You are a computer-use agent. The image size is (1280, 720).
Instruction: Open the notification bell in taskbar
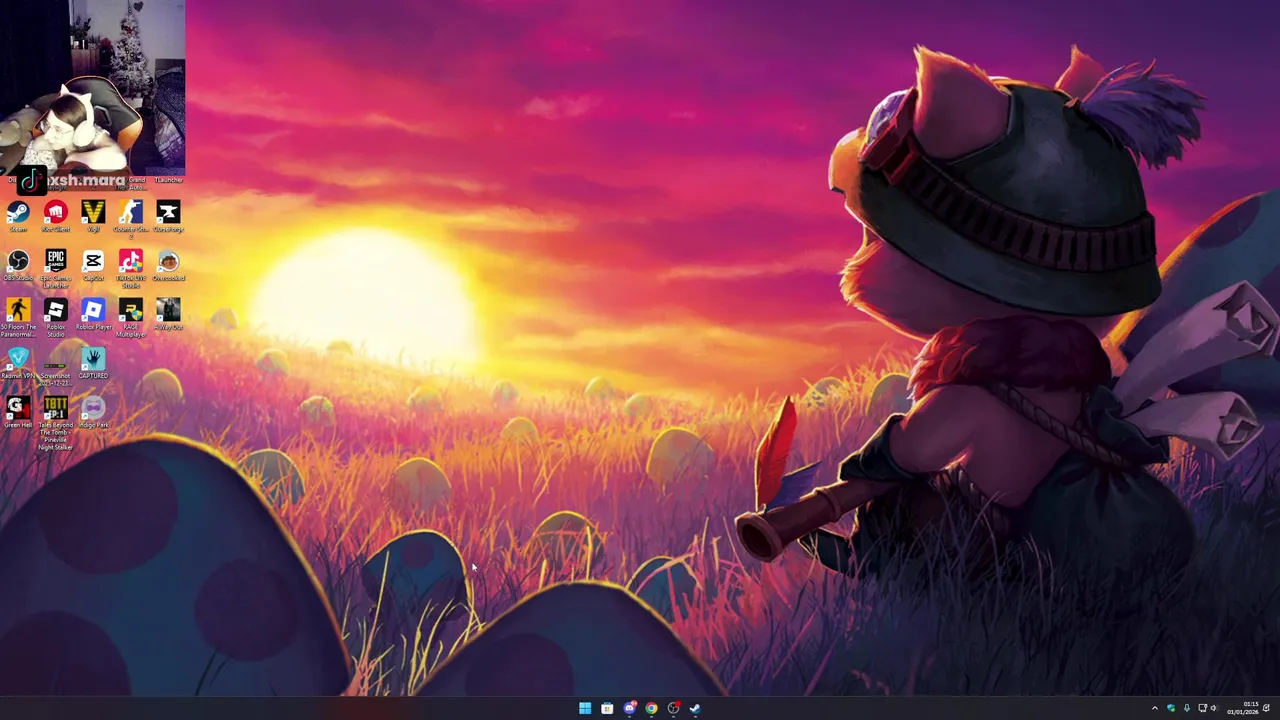pos(1267,708)
